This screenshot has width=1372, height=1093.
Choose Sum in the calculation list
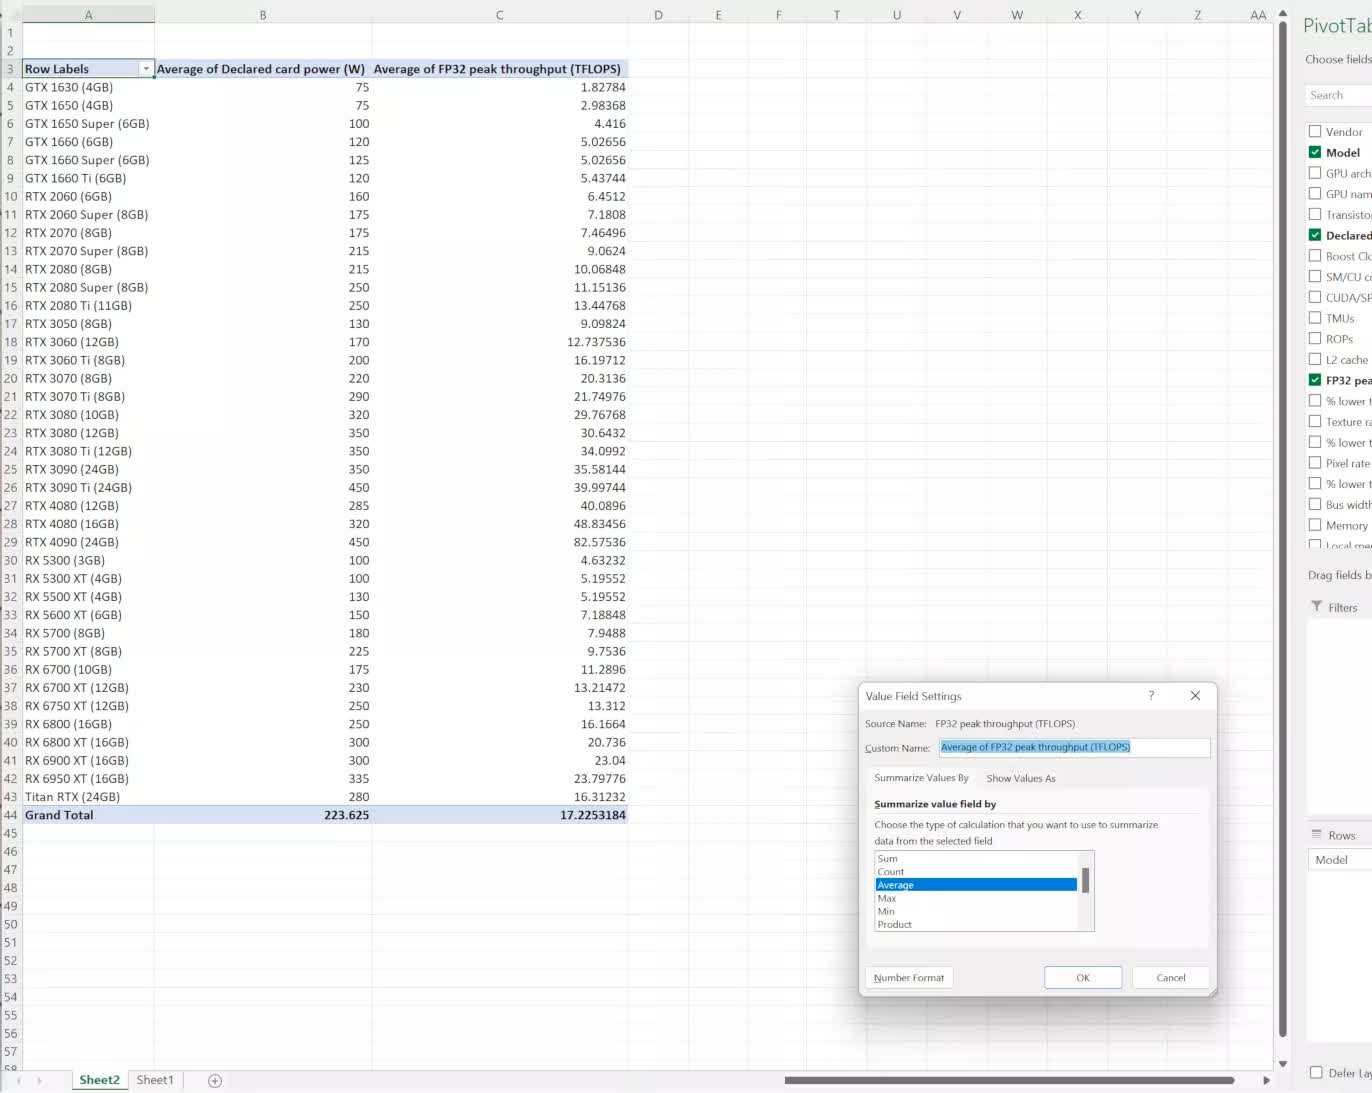pyautogui.click(x=887, y=859)
